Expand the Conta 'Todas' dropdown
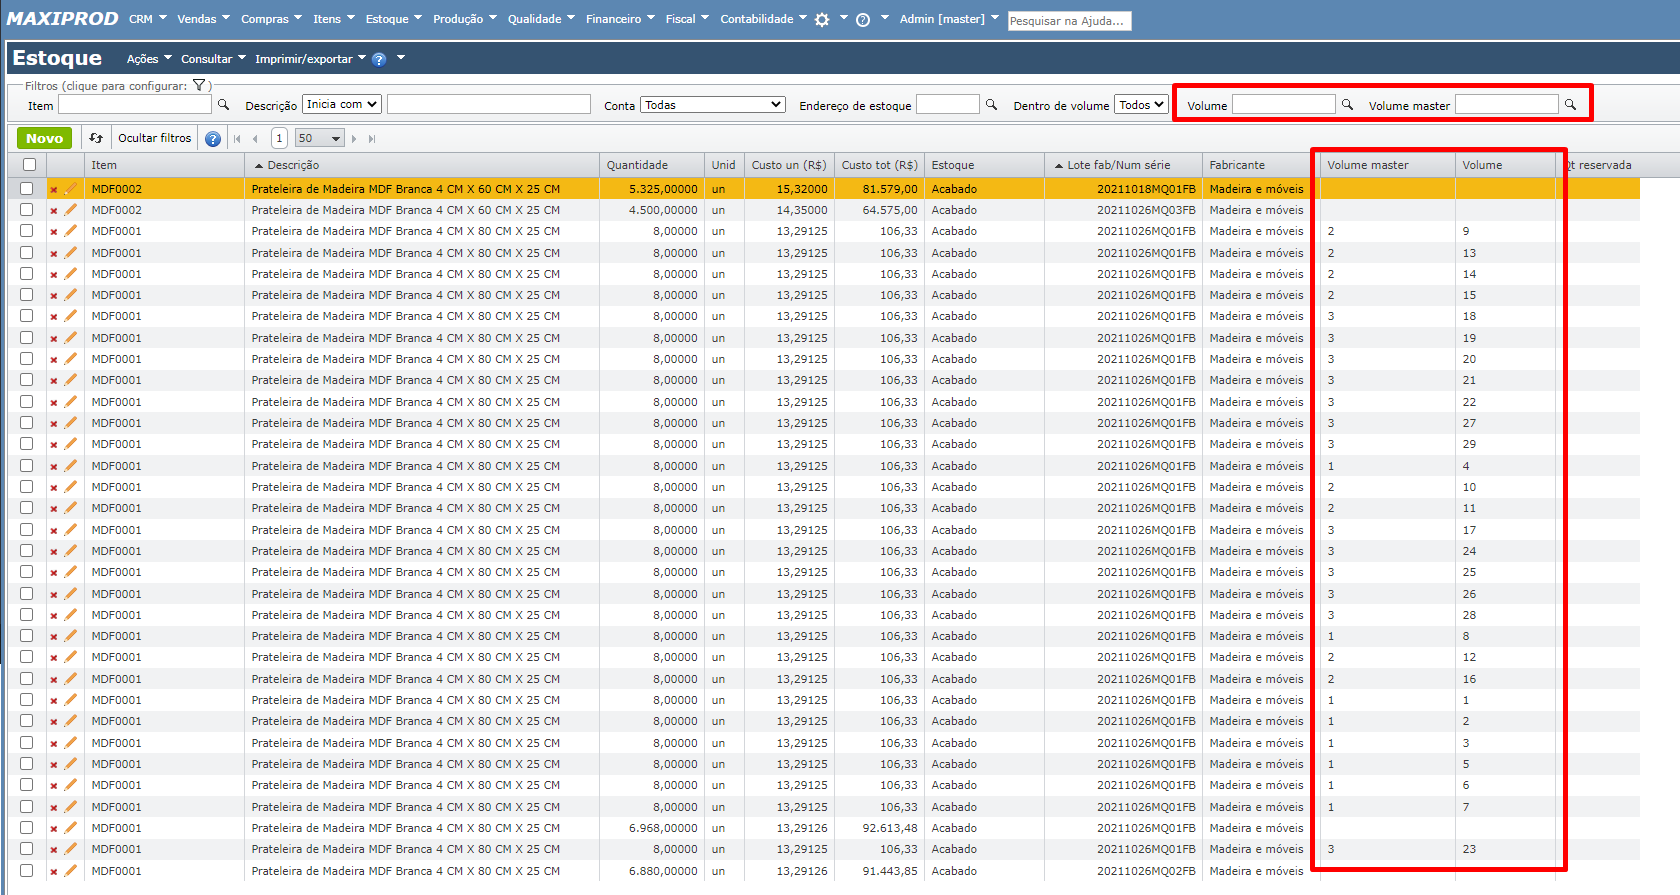The width and height of the screenshot is (1680, 895). pyautogui.click(x=712, y=105)
